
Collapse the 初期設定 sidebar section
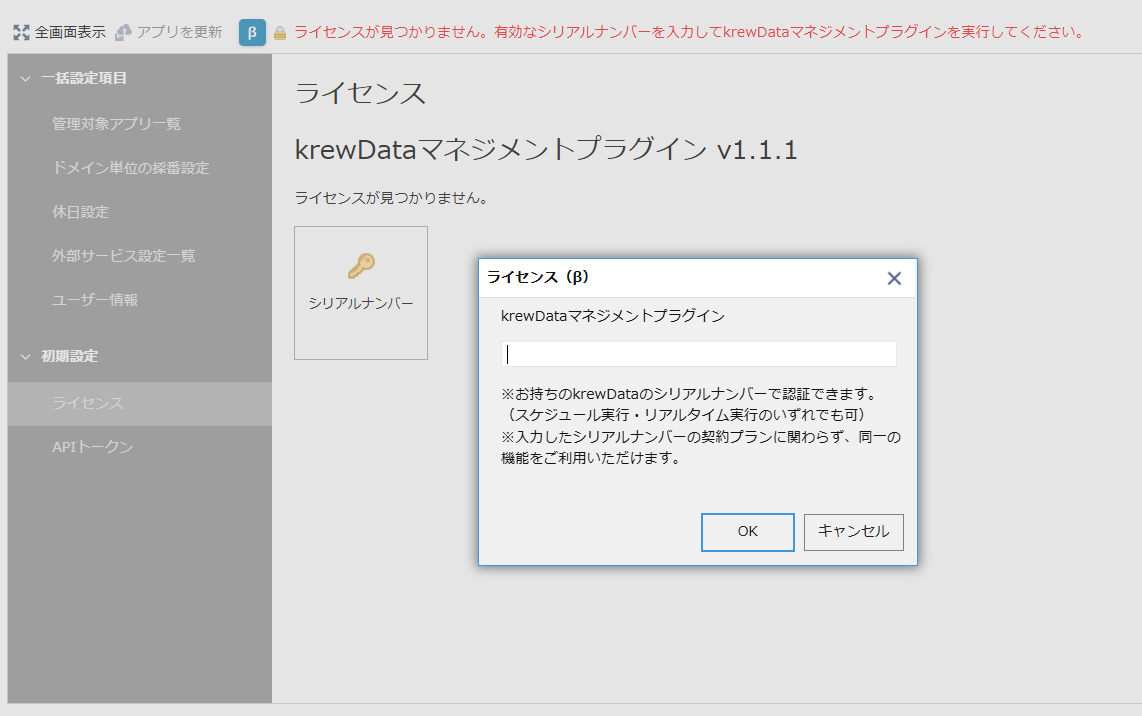(x=26, y=356)
